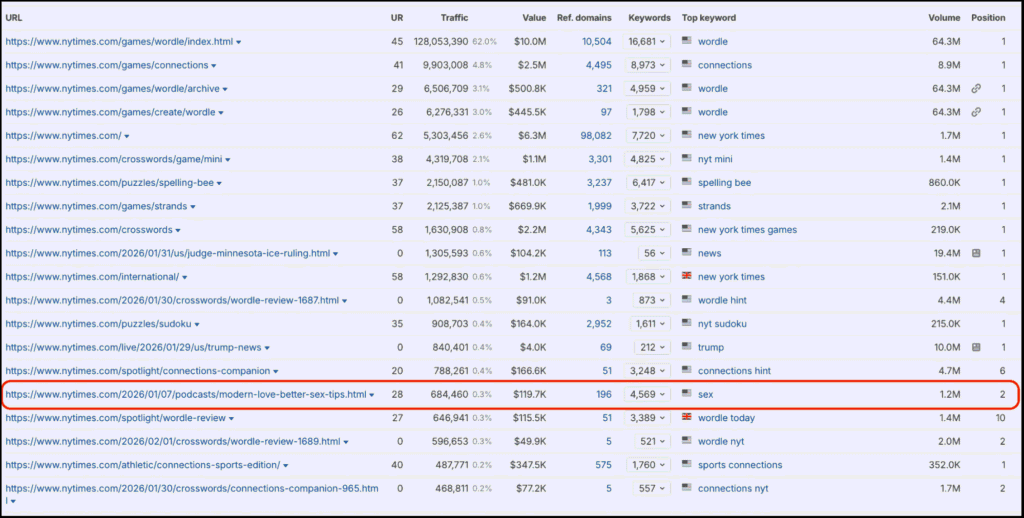Open referring domains count 196

pos(604,395)
